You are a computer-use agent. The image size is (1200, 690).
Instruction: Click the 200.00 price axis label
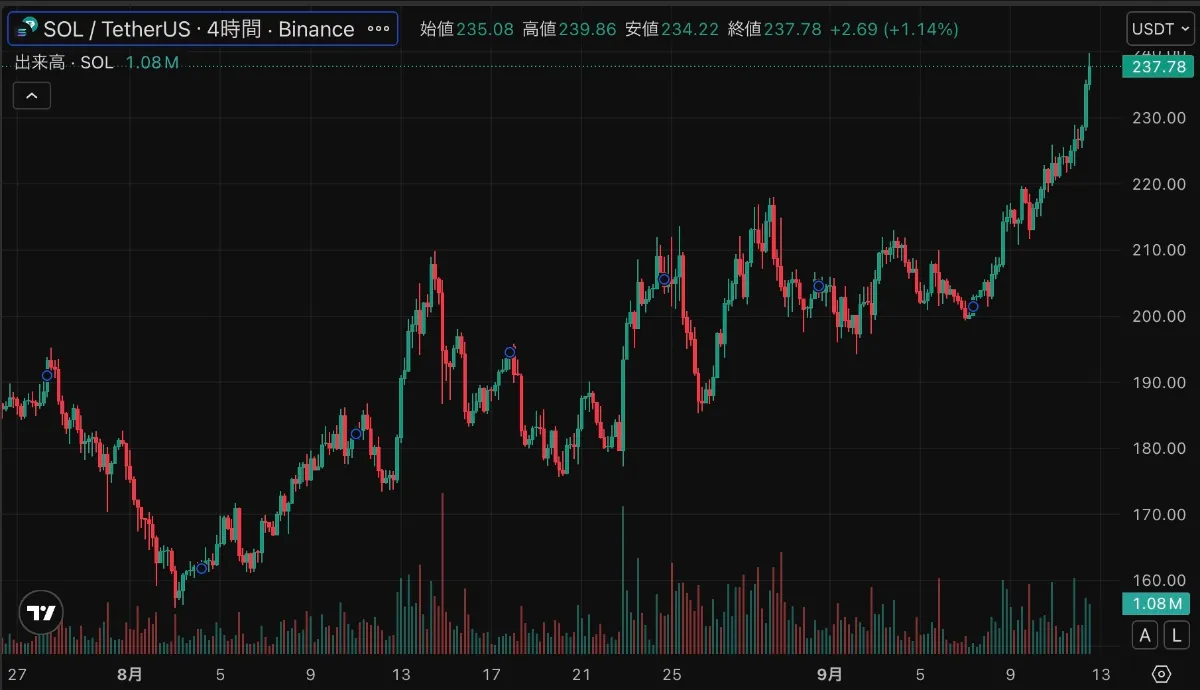[1160, 316]
